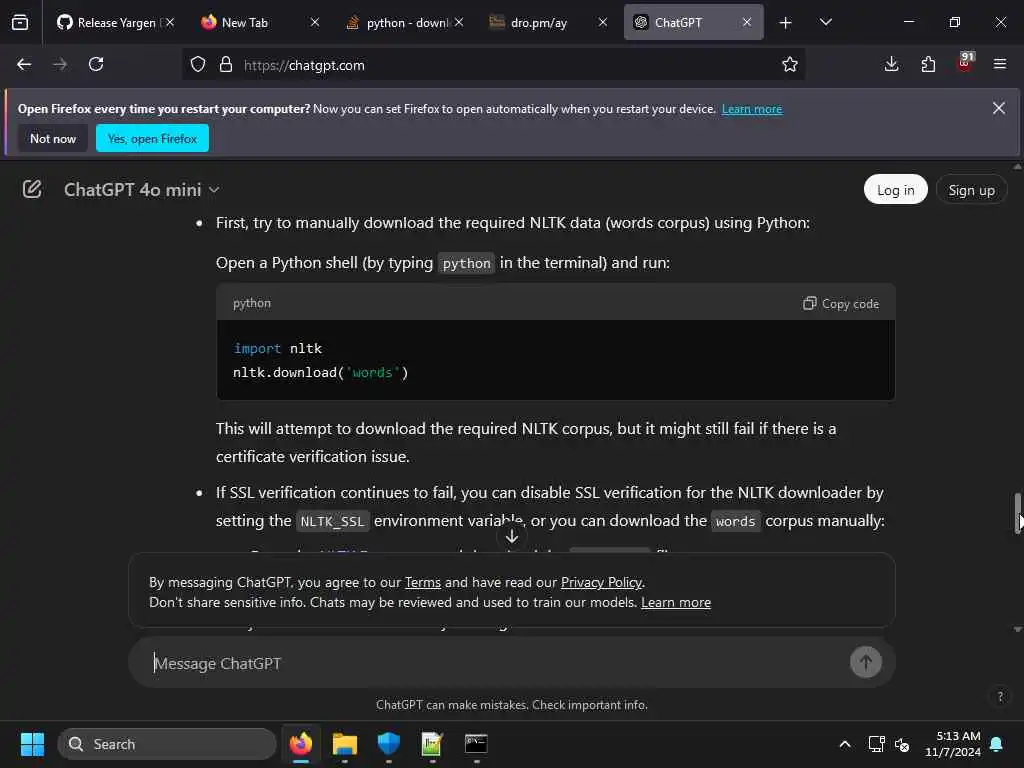1024x768 pixels.
Task: Close the dro.pm/ay tab
Action: tap(603, 22)
